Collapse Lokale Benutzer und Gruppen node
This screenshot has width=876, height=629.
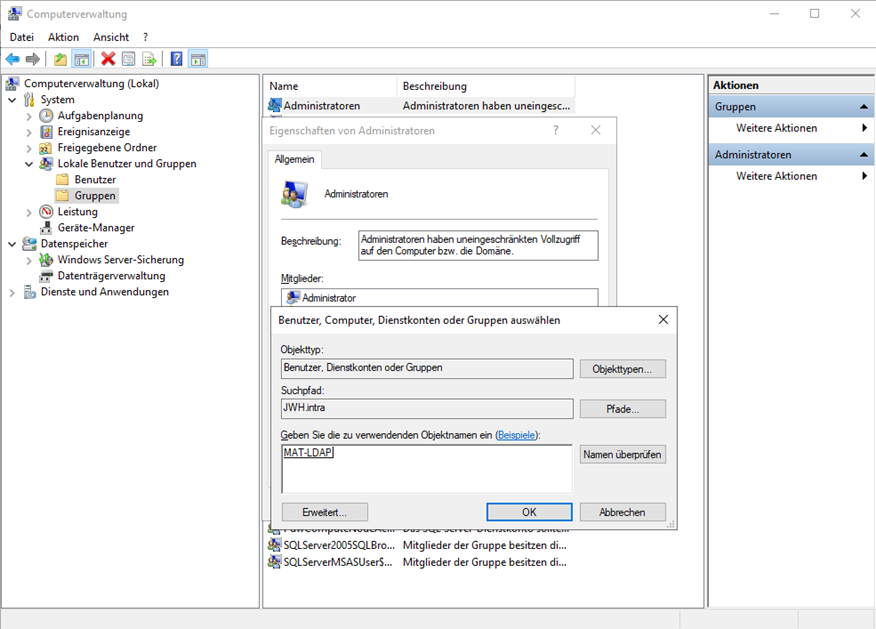coord(29,164)
